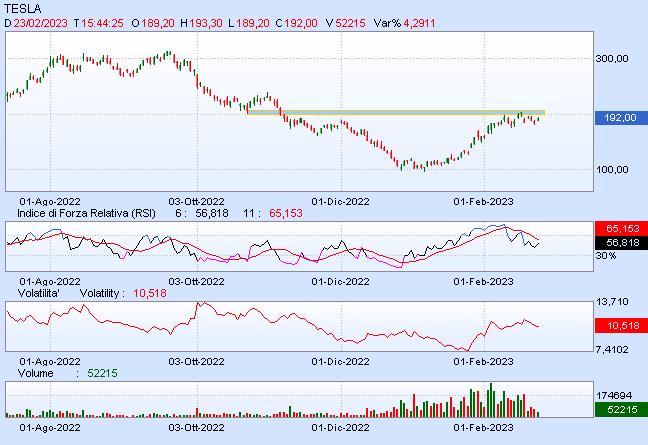Click the Indice di Forza Relativa (RSI) title
This screenshot has height=445, width=648.
(x=86, y=213)
